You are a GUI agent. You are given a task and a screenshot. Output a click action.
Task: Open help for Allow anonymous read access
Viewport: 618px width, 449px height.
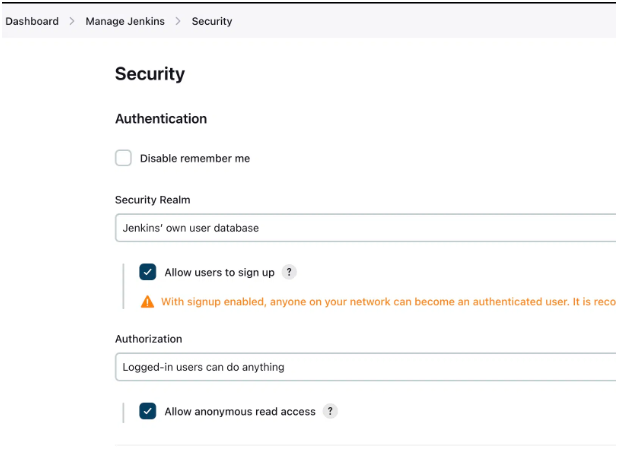point(331,411)
